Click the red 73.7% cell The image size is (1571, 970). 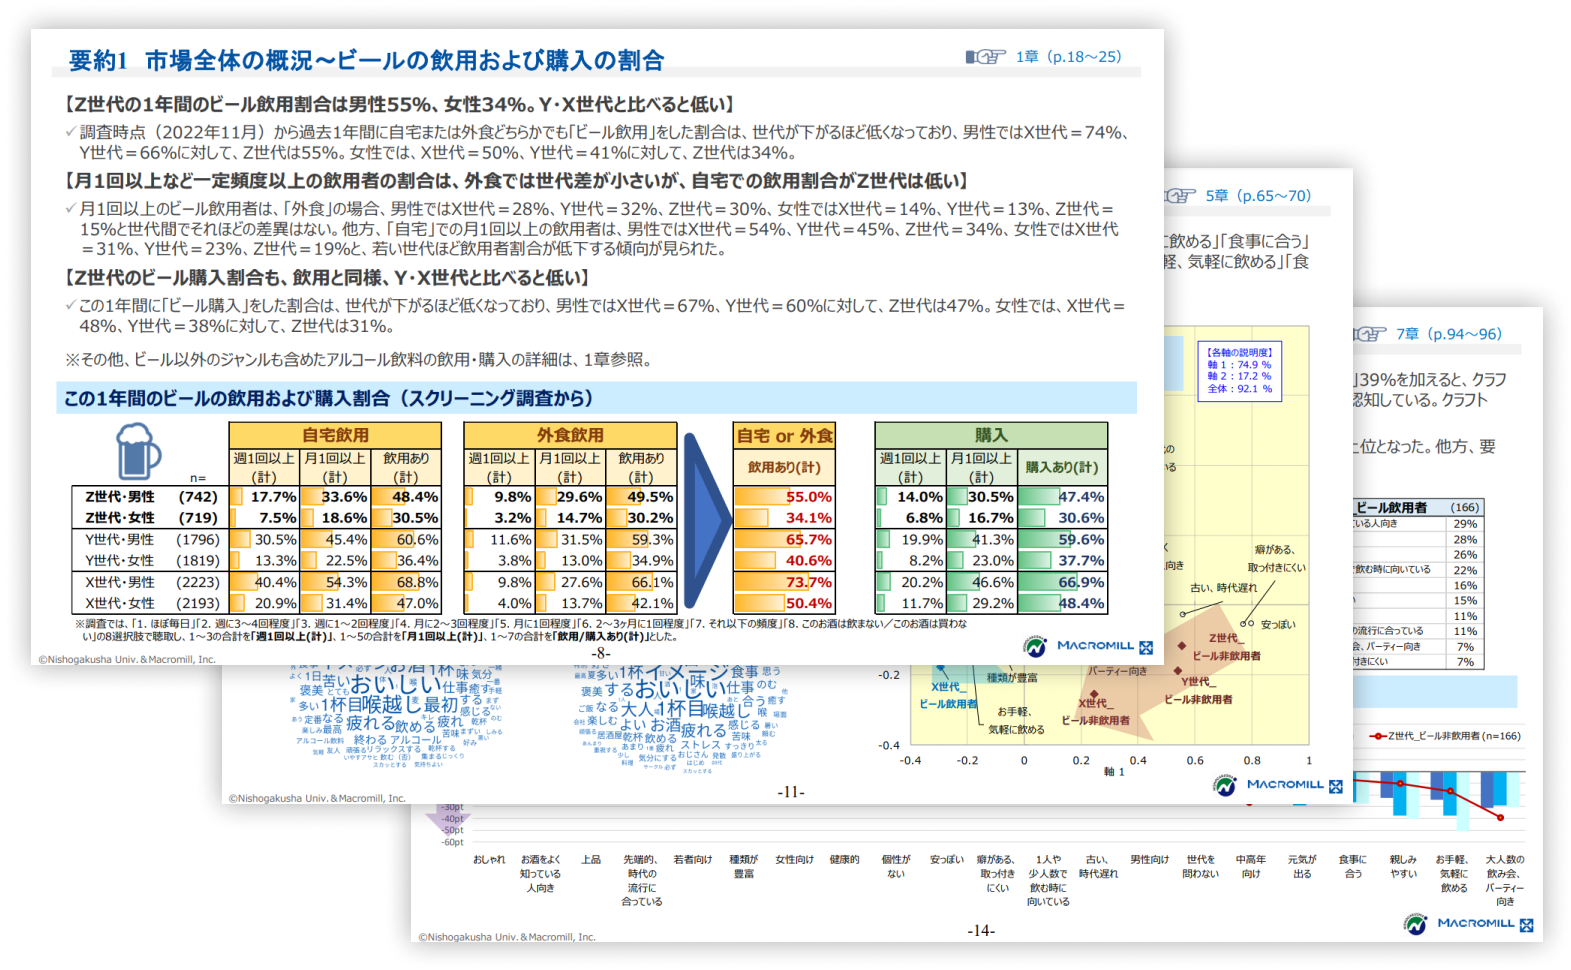(784, 582)
